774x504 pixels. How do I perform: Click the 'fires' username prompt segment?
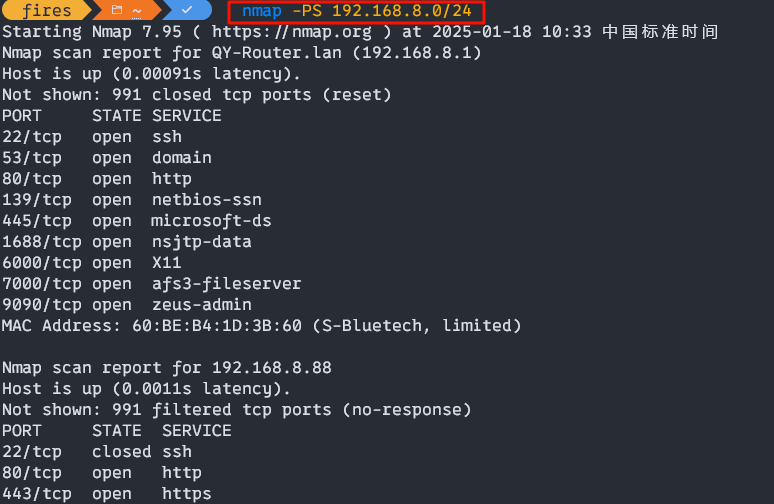pos(47,10)
